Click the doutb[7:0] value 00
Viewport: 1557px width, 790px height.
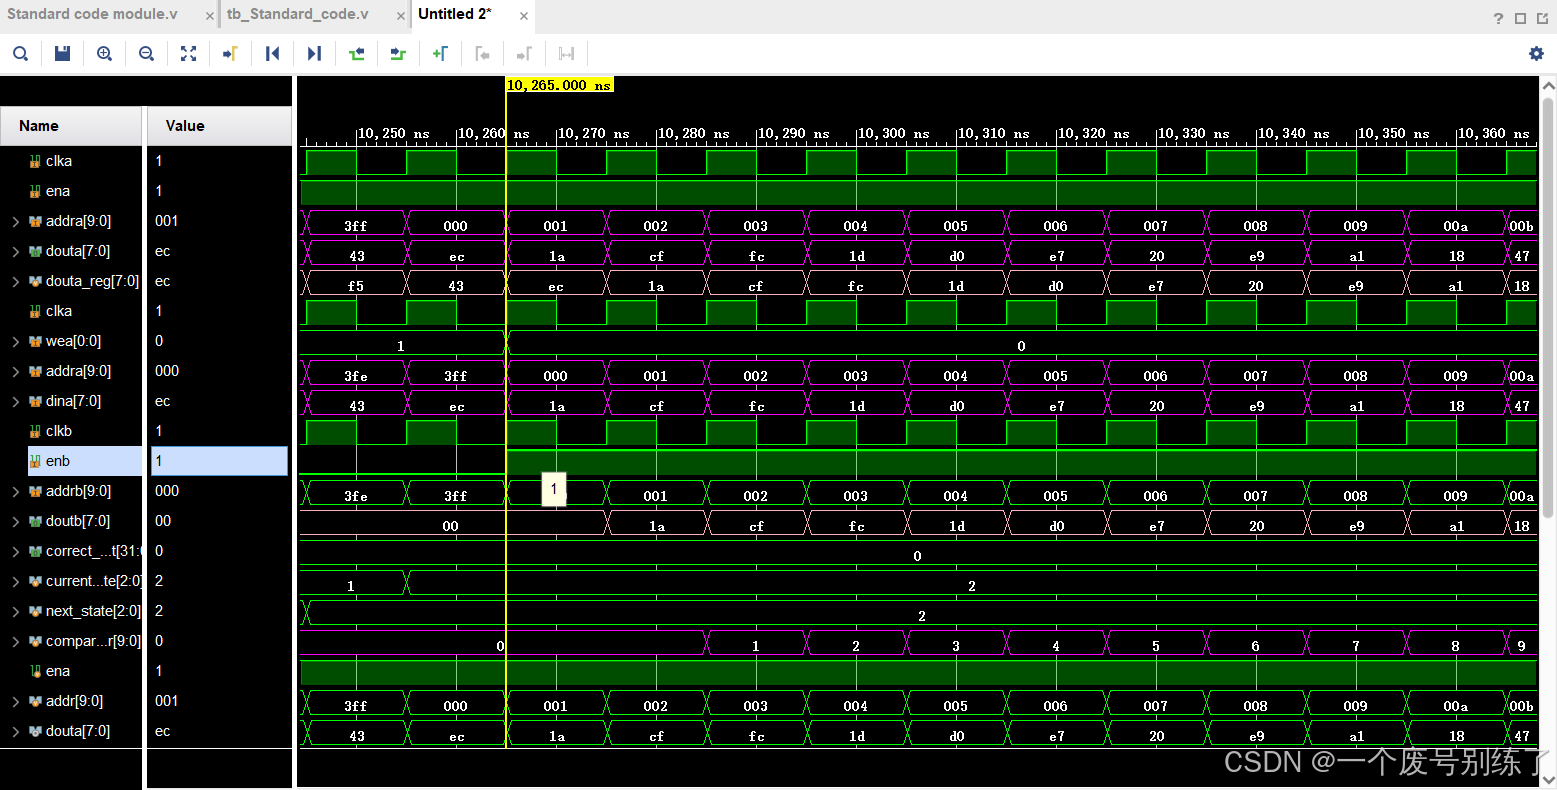[163, 521]
